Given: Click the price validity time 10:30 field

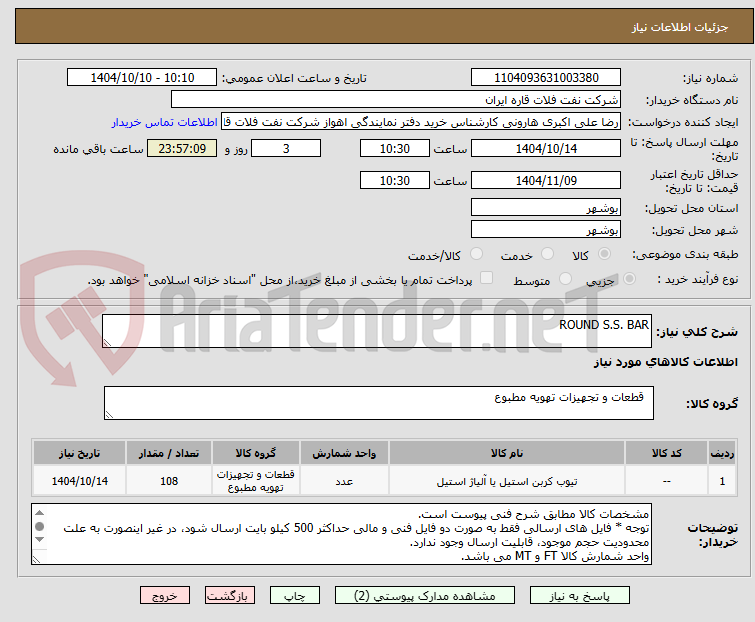Looking at the screenshot, I should (394, 180).
